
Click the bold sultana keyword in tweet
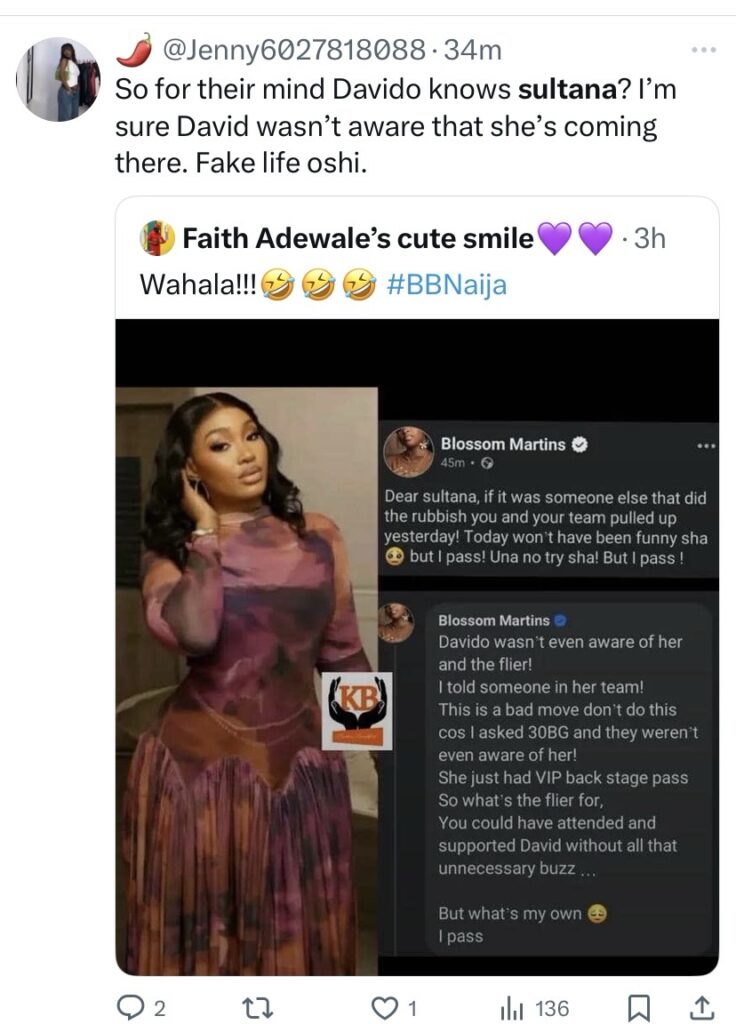tap(564, 89)
